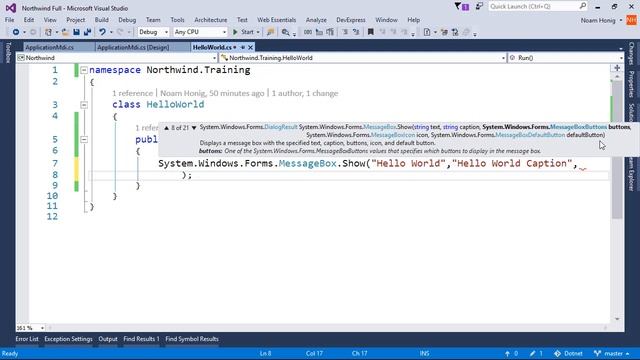Click the yellow comment-note toolbar icon
This screenshot has height=360, width=640.
(x=270, y=32)
